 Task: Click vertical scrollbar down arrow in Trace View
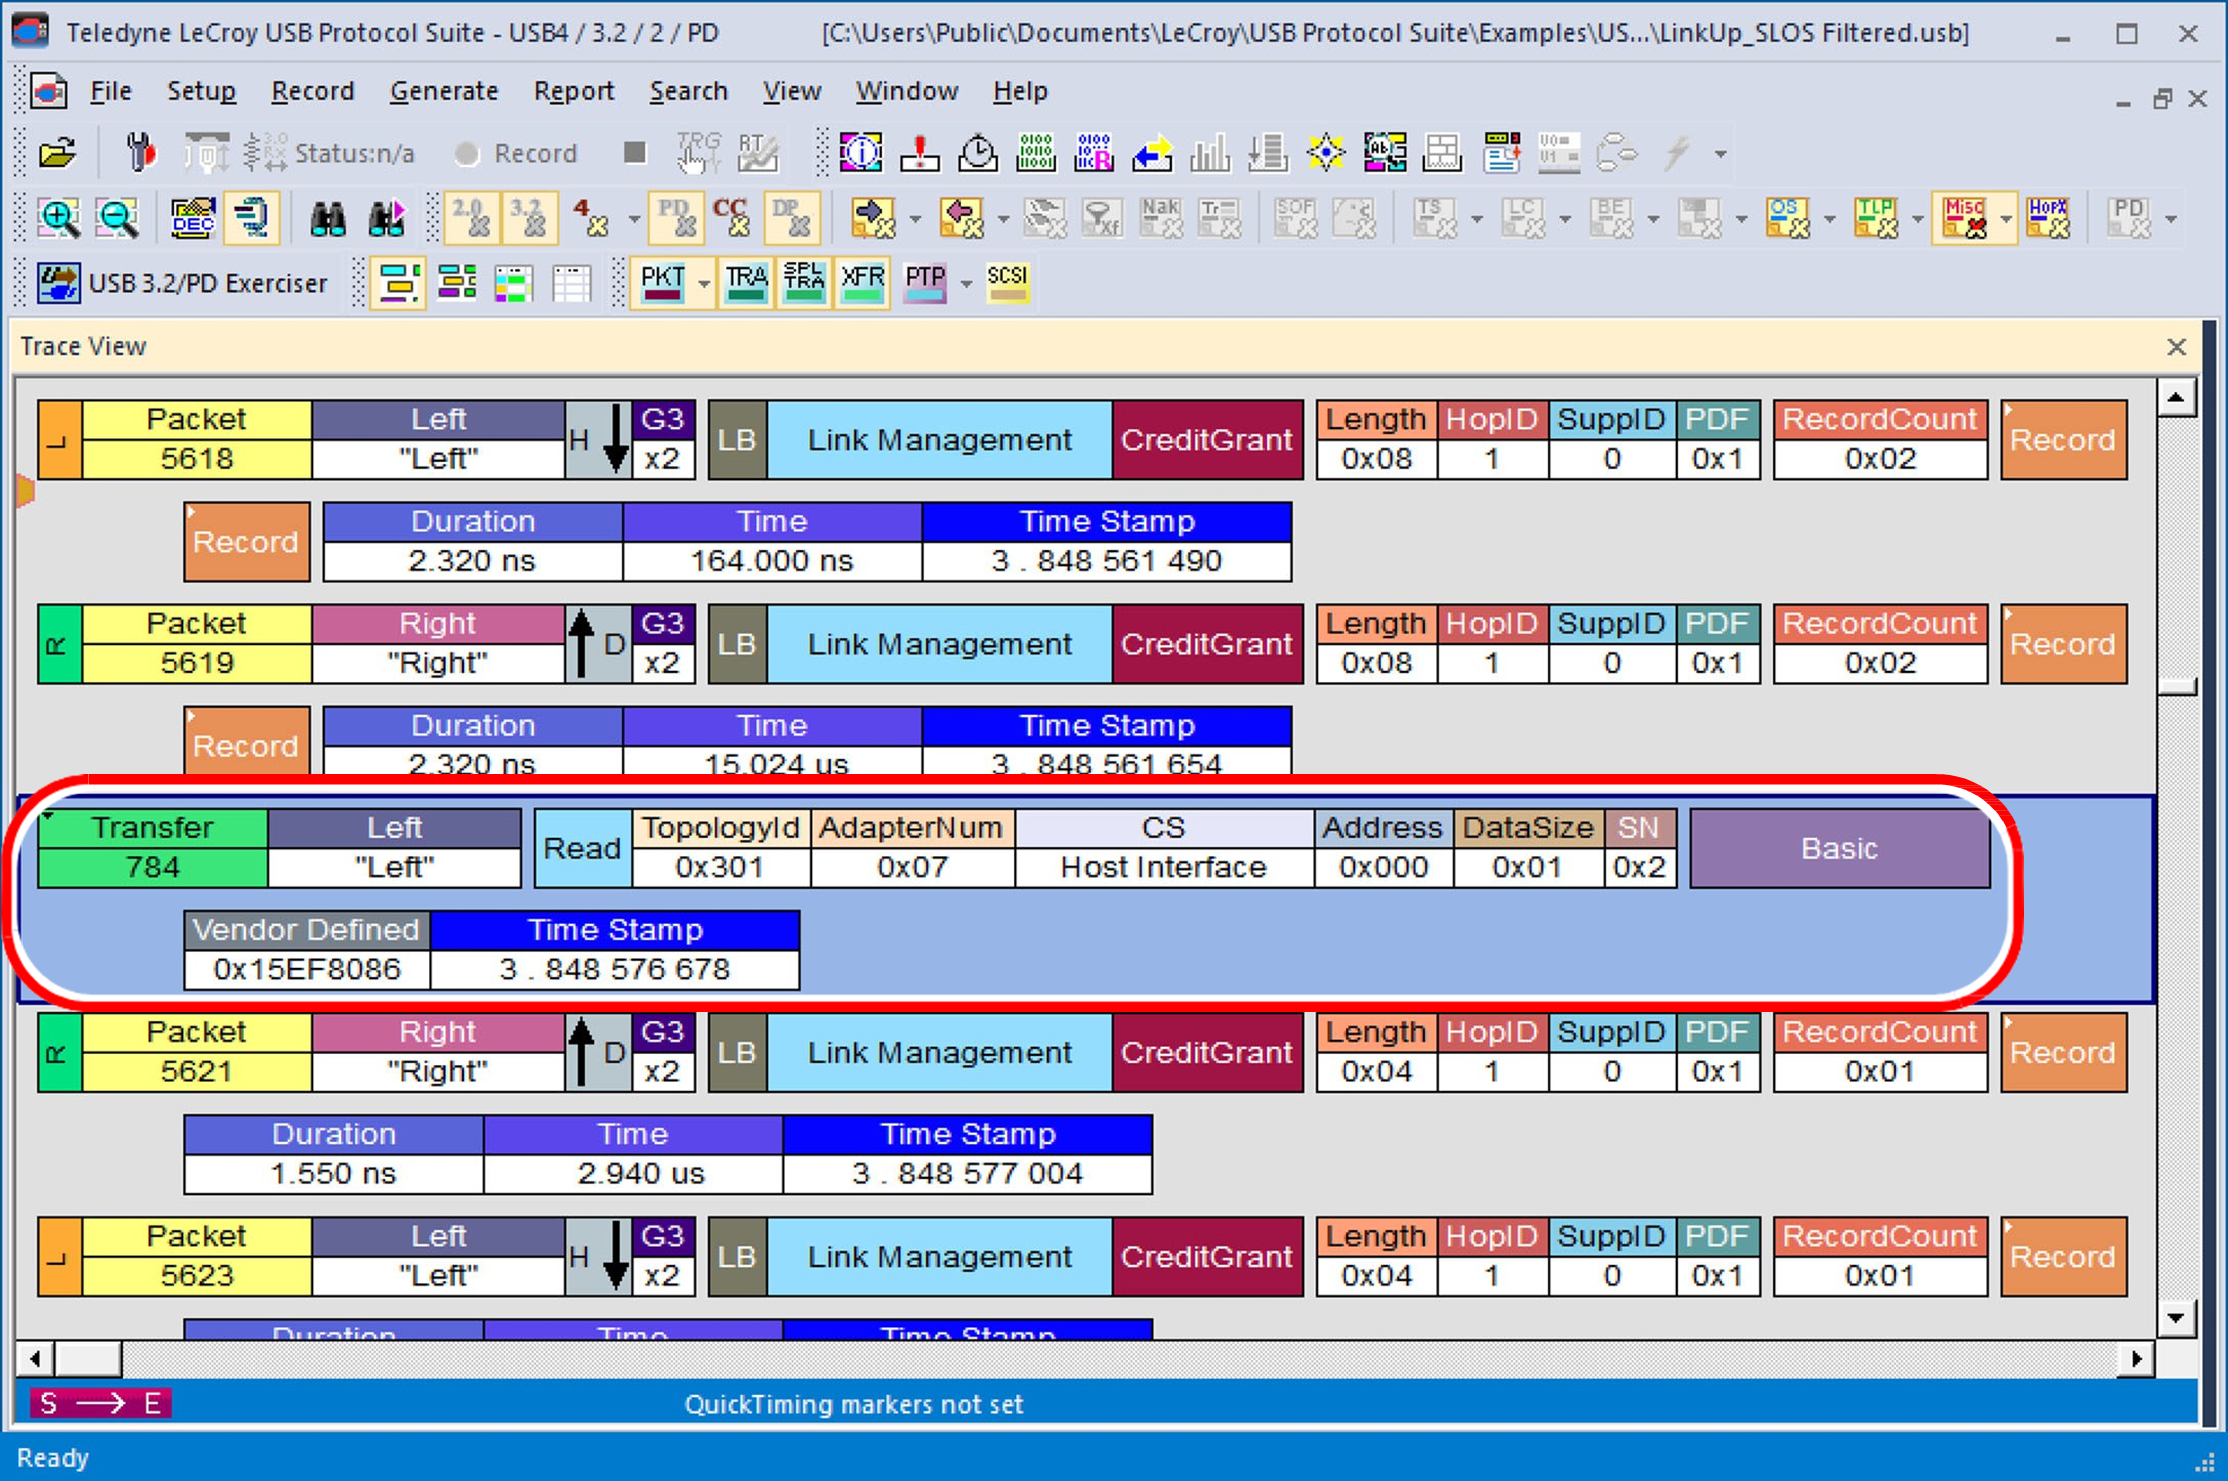(x=2176, y=1318)
